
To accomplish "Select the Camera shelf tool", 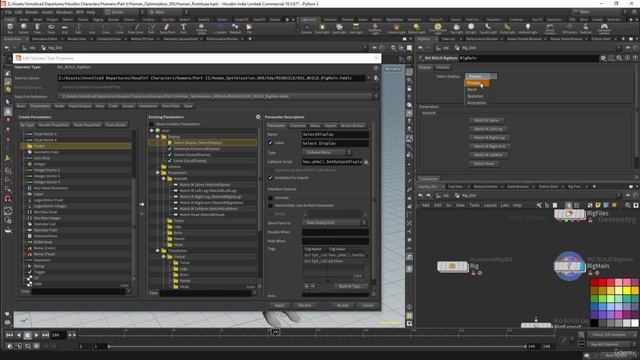I will point(306,28).
